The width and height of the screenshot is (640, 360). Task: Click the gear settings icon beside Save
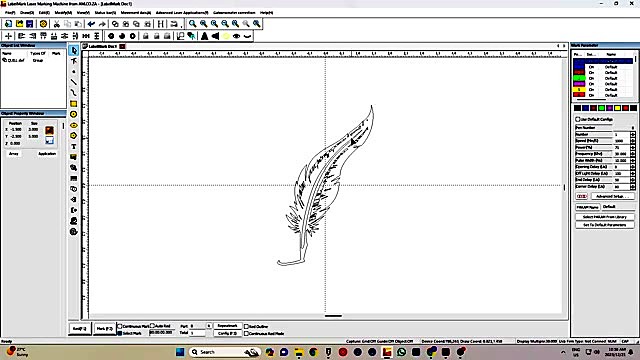pos(43,24)
